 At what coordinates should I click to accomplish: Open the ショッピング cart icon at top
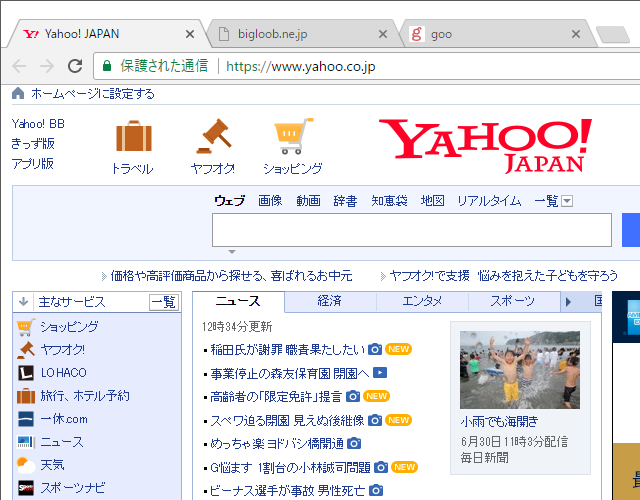(293, 136)
